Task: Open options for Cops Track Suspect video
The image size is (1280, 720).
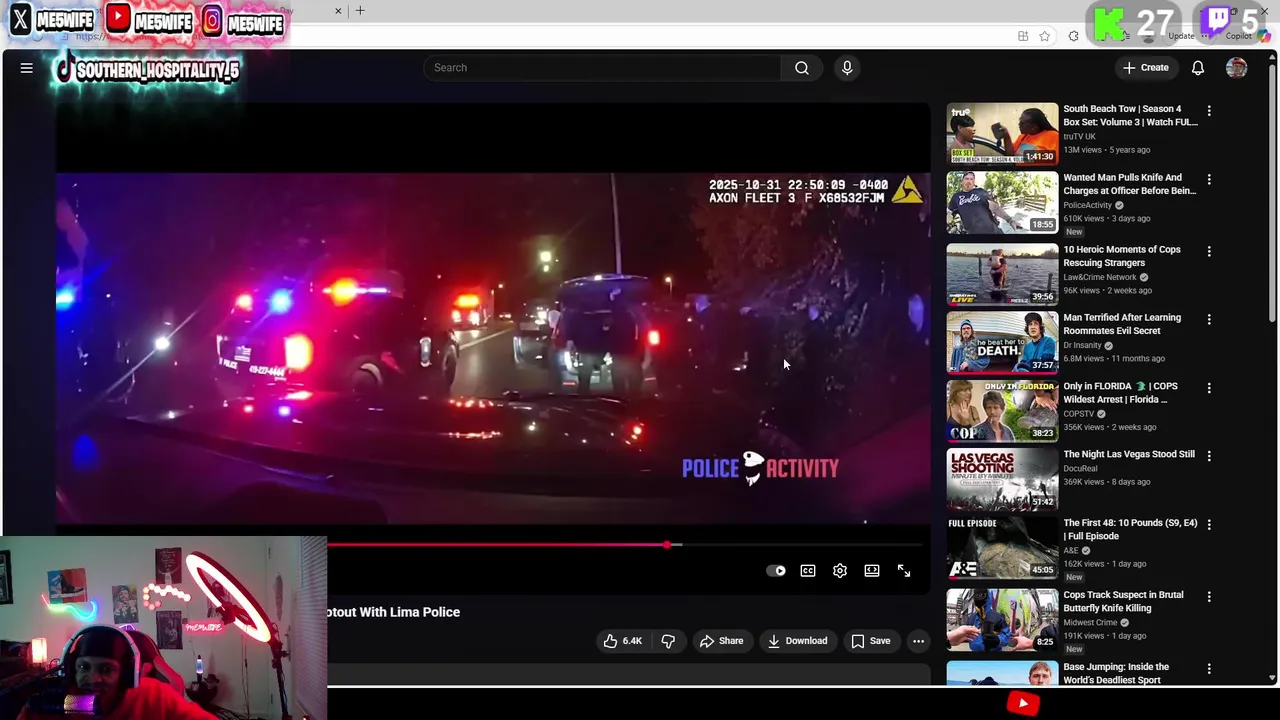Action: 1209,597
